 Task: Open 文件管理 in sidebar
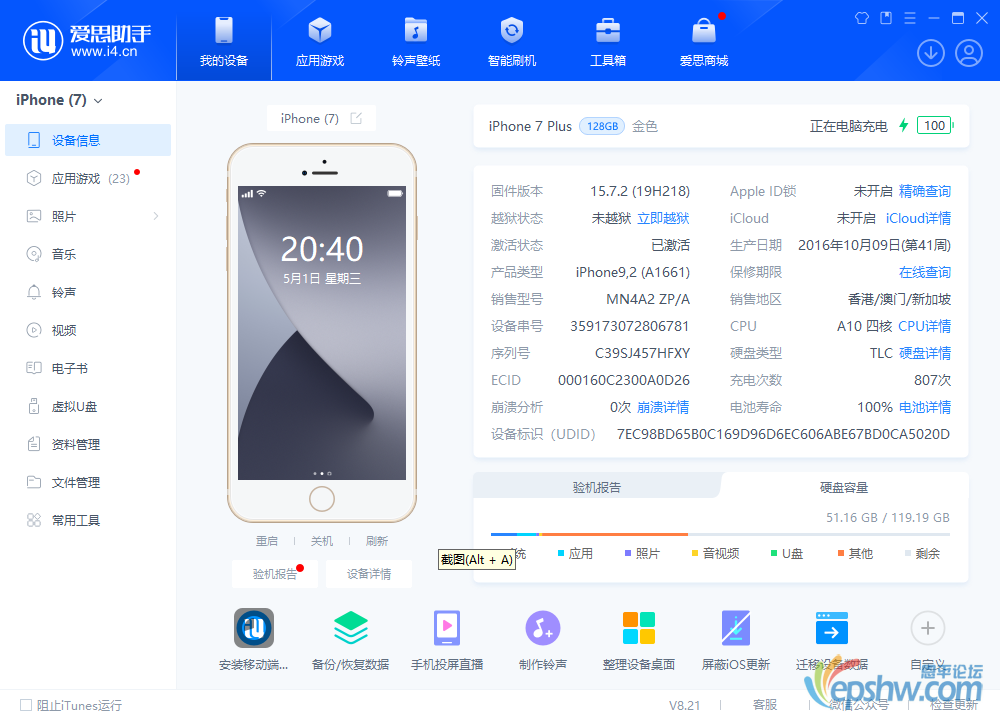pyautogui.click(x=88, y=483)
